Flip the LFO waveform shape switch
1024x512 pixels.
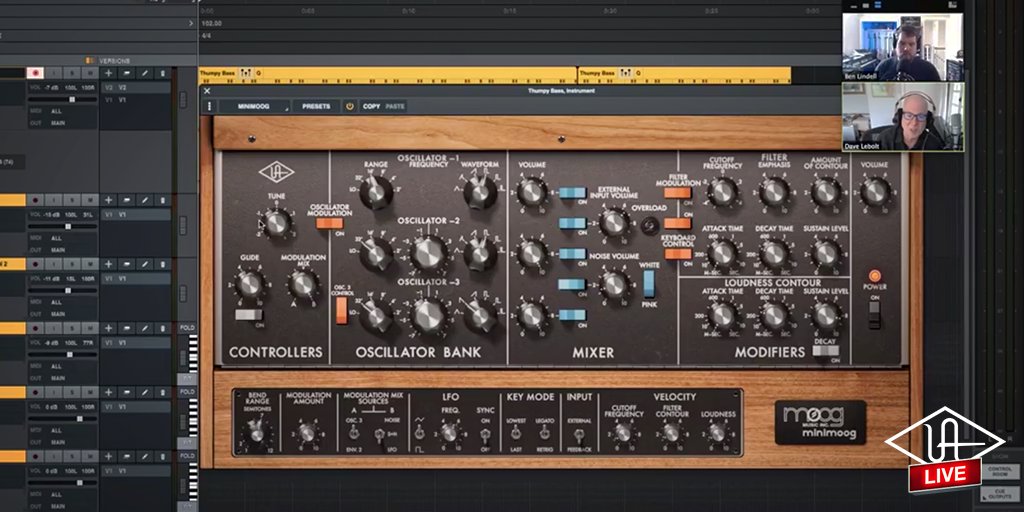[x=418, y=432]
